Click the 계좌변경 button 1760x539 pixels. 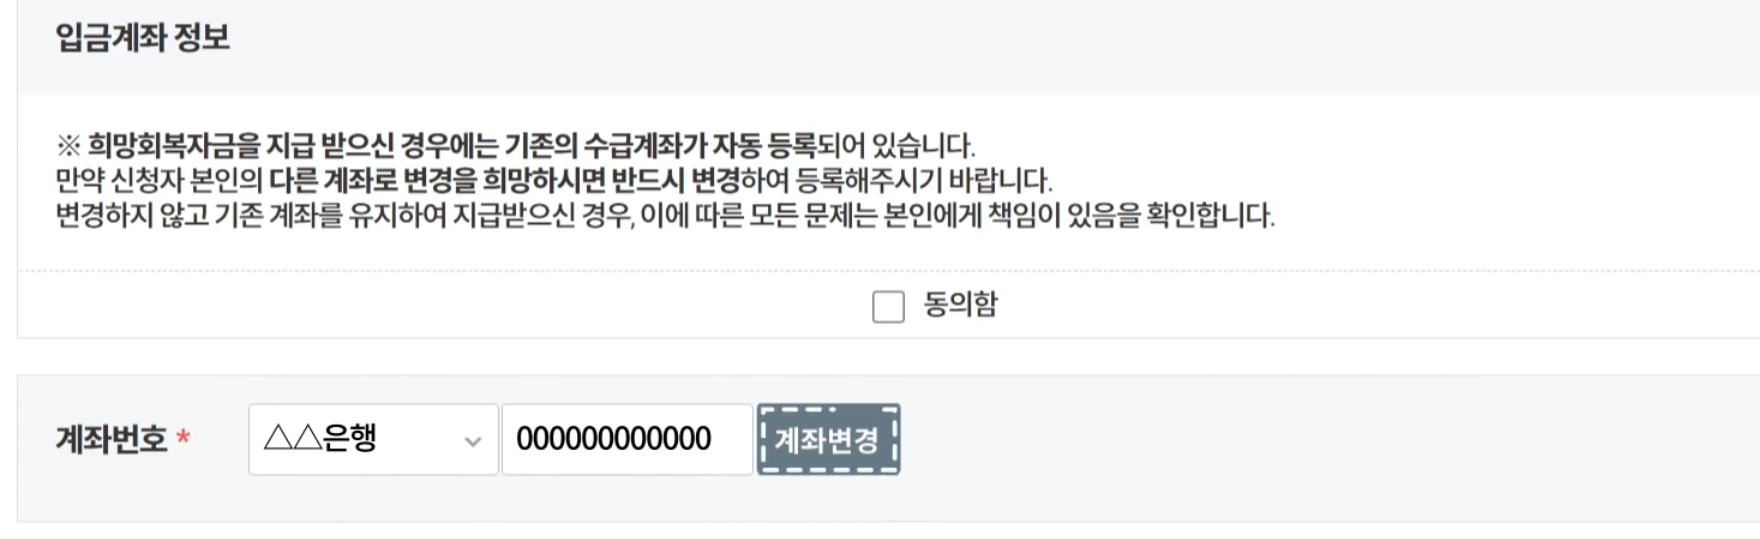pyautogui.click(x=828, y=439)
